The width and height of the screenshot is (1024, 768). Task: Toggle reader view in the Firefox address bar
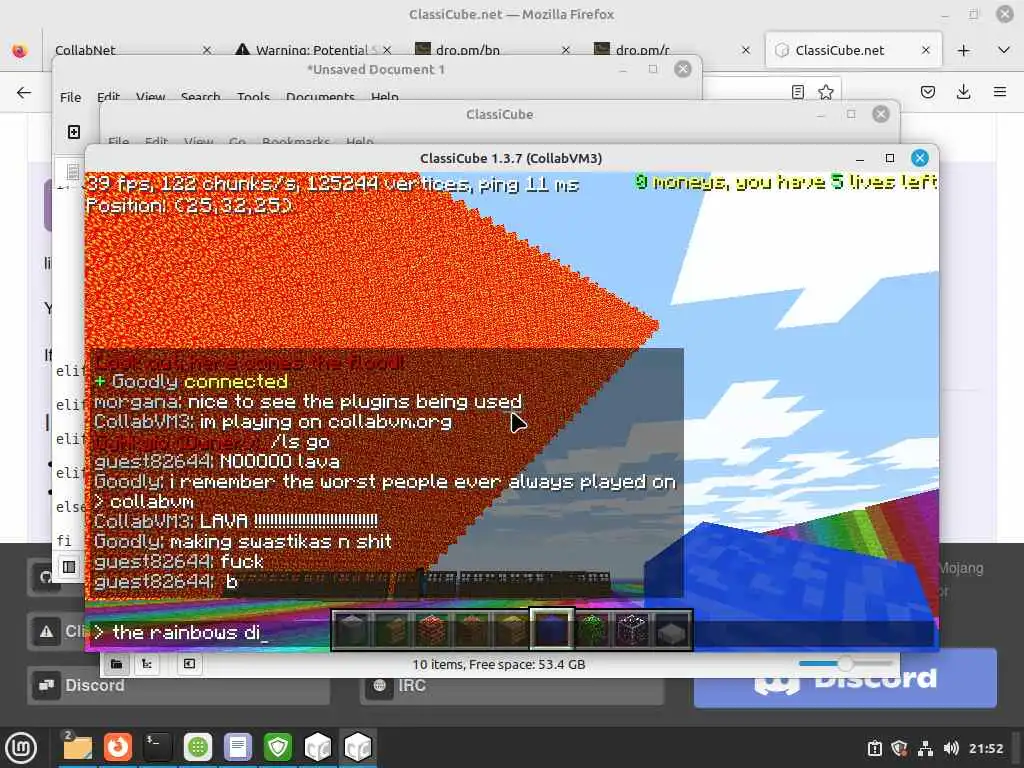tap(797, 92)
